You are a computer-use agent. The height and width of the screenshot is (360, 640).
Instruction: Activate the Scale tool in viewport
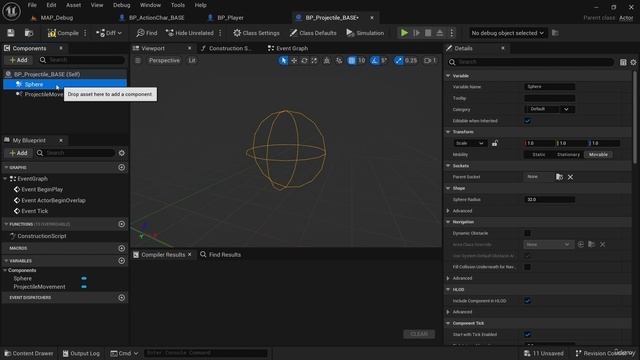tap(314, 60)
